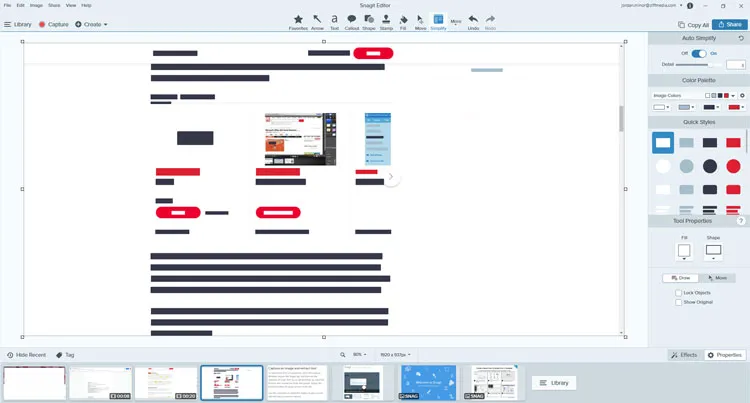Apply gray rounded rectangle quick style
Screen dimensions: 750x403
686,190
